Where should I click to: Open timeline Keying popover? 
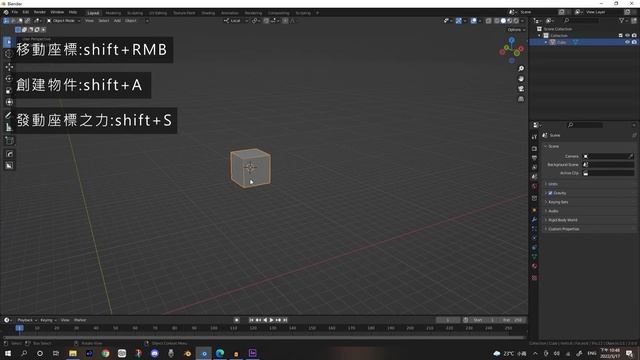(48, 320)
